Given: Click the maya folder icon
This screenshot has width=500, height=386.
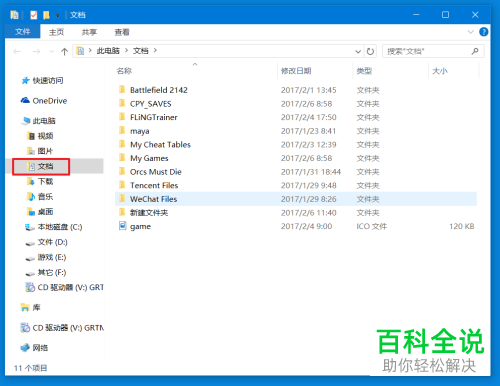Looking at the screenshot, I should 122,131.
